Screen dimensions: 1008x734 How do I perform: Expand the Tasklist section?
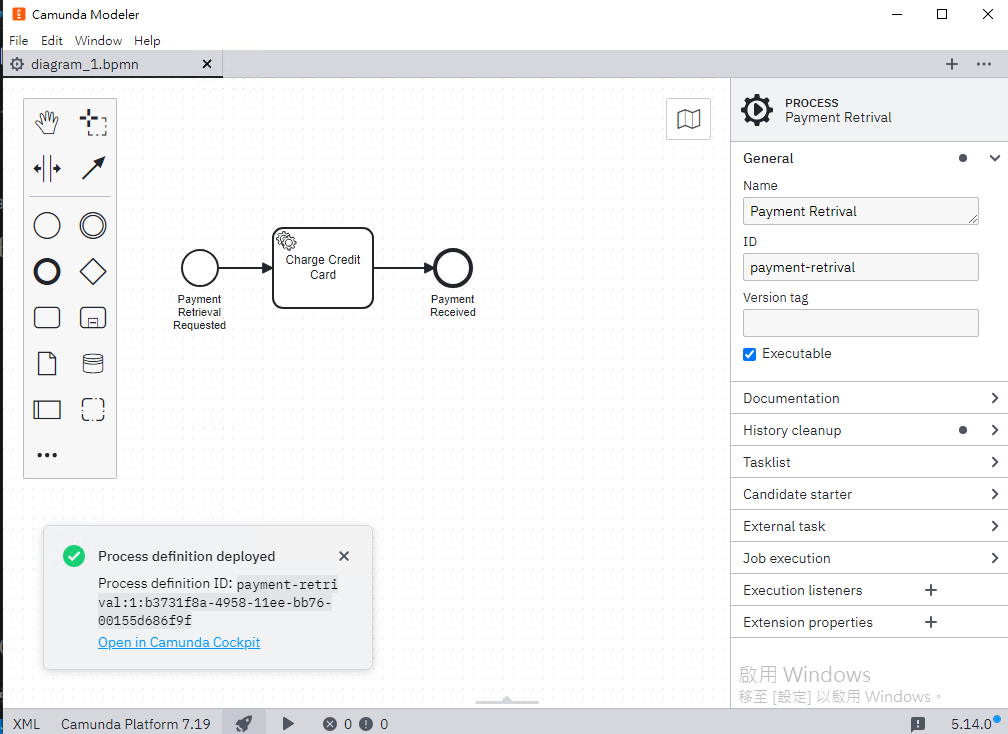[x=869, y=462]
